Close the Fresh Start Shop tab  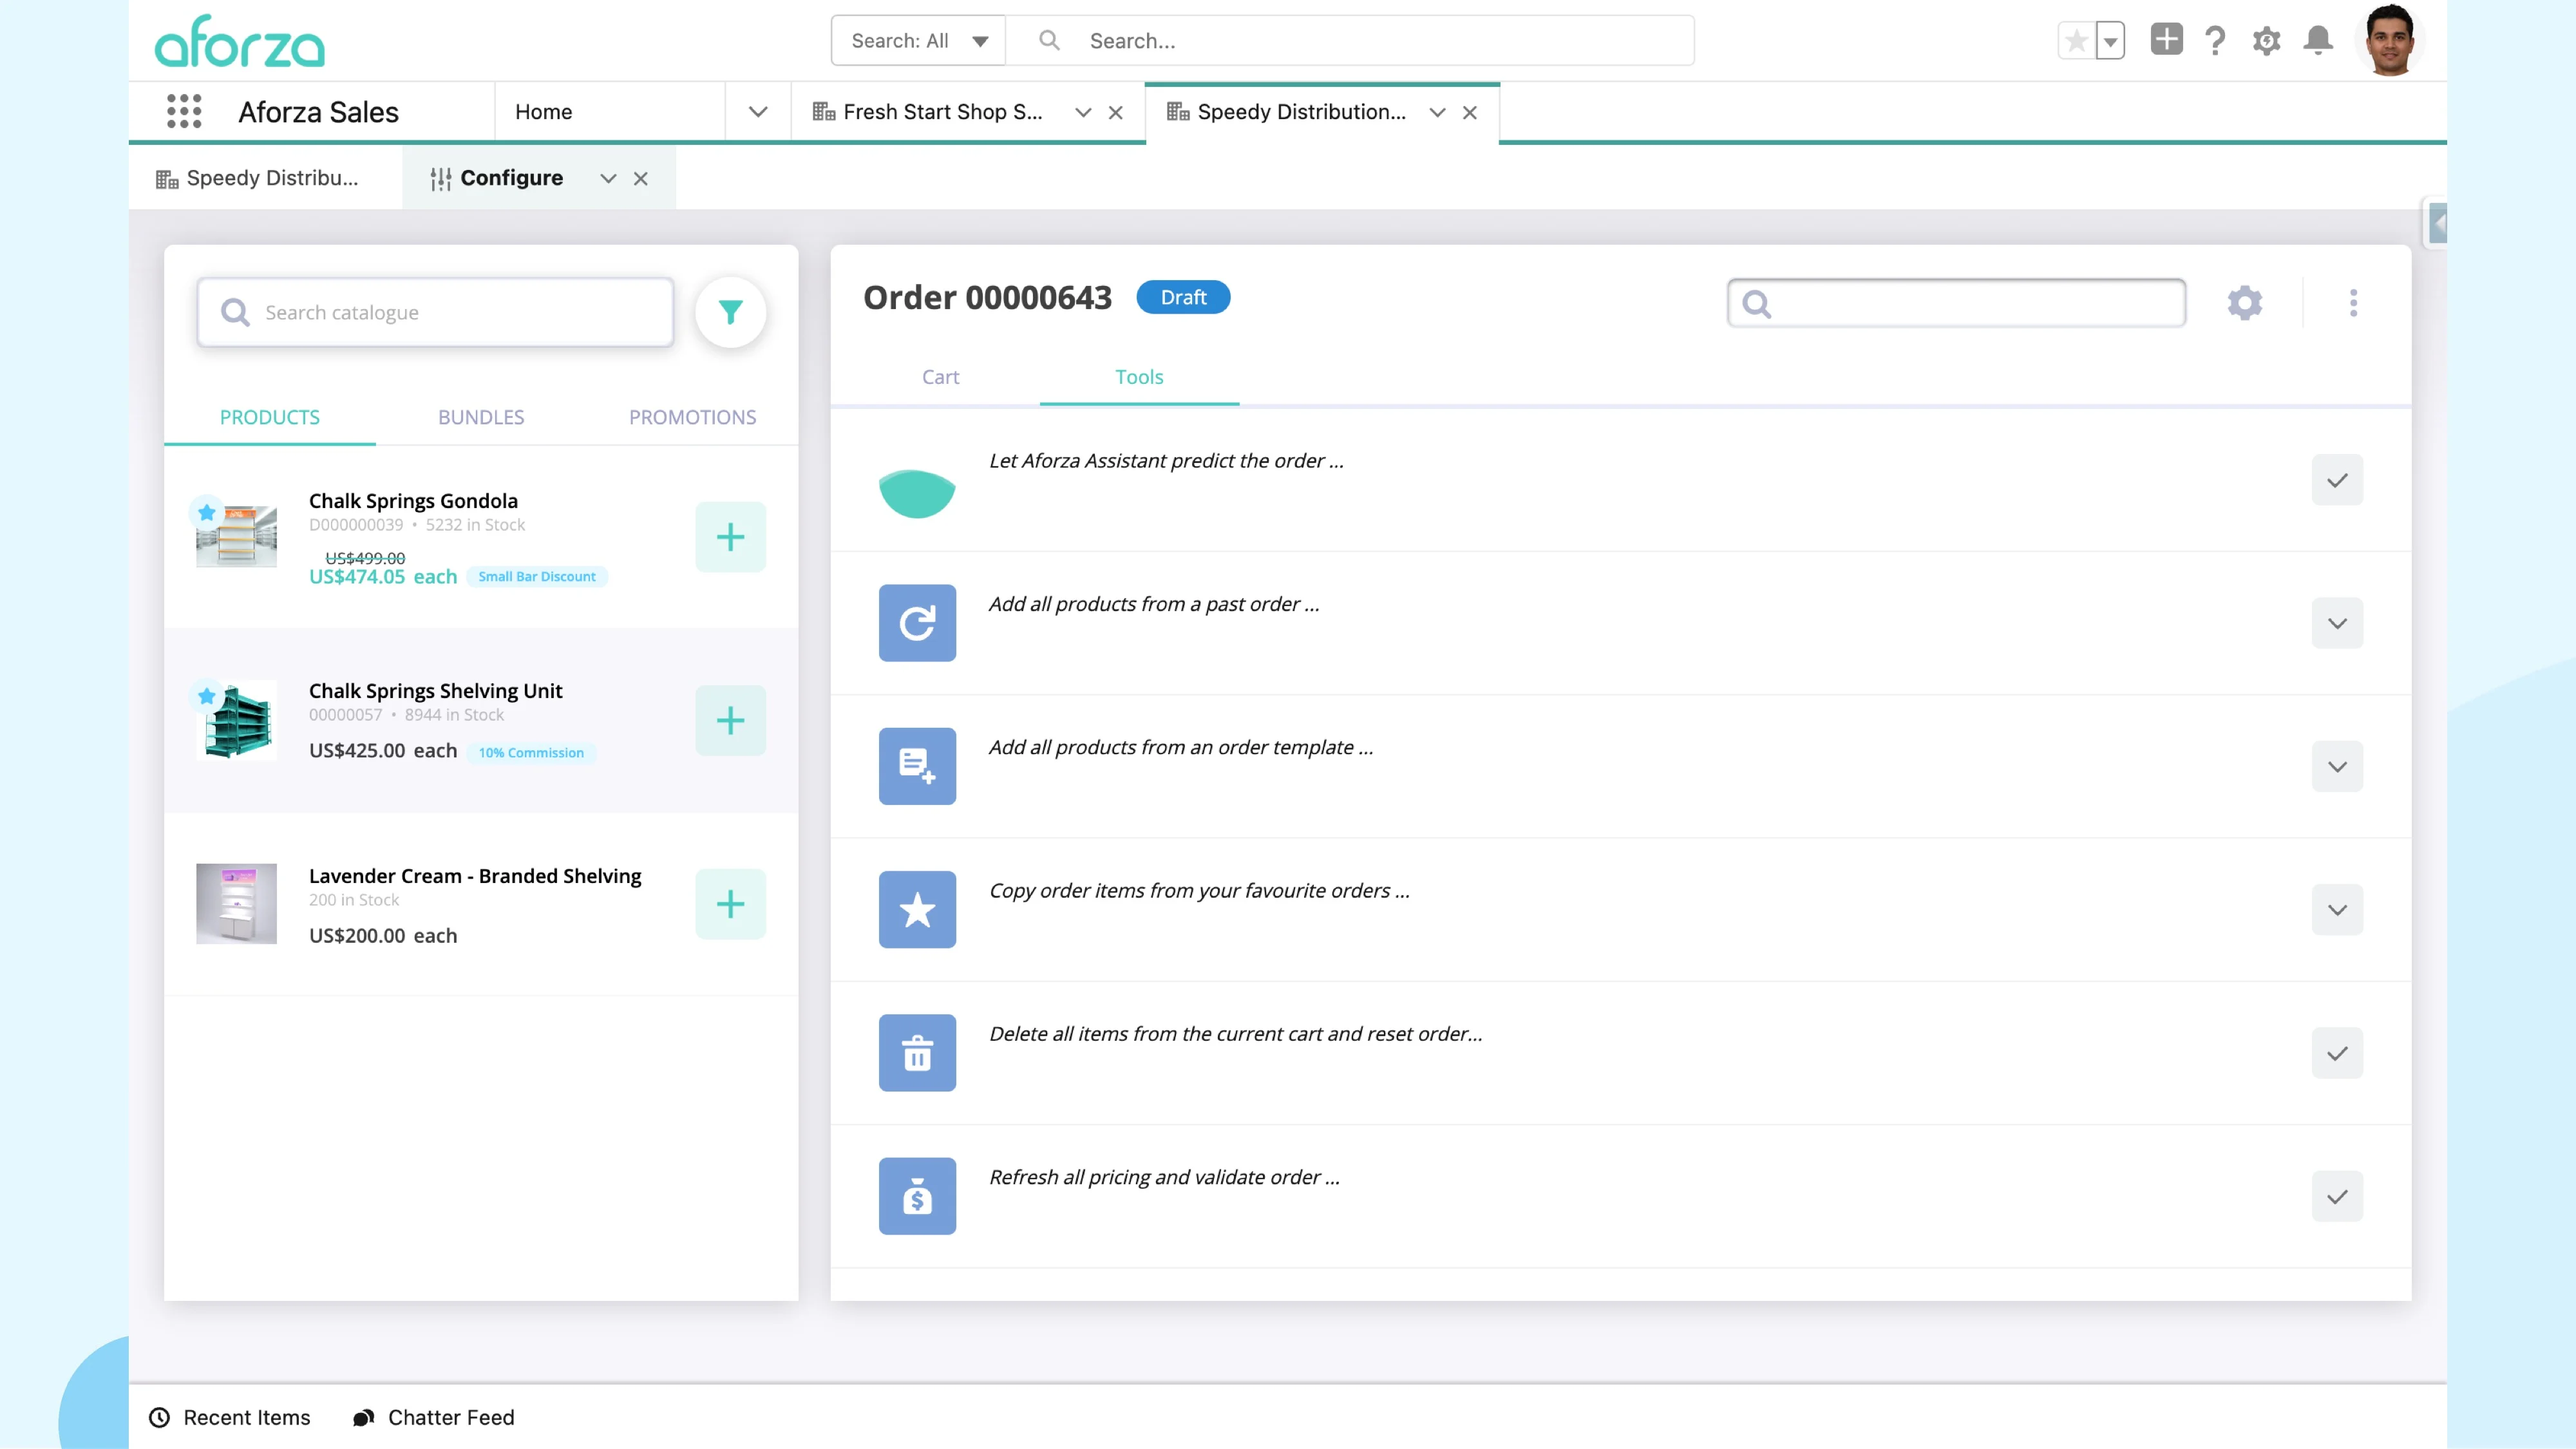coord(1115,113)
